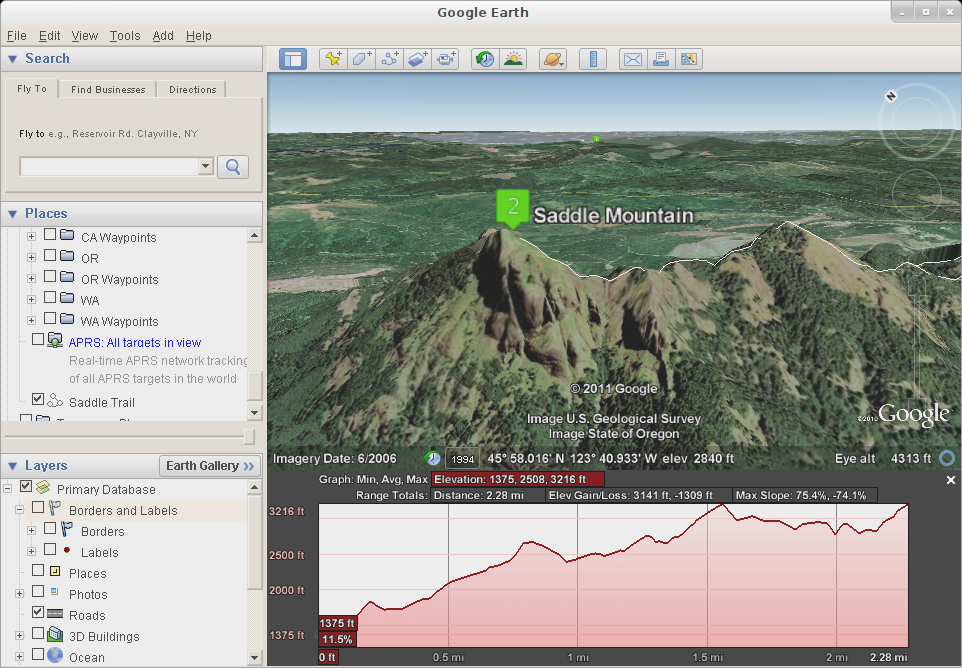Enable the OR folder checkbox

pyautogui.click(x=50, y=255)
